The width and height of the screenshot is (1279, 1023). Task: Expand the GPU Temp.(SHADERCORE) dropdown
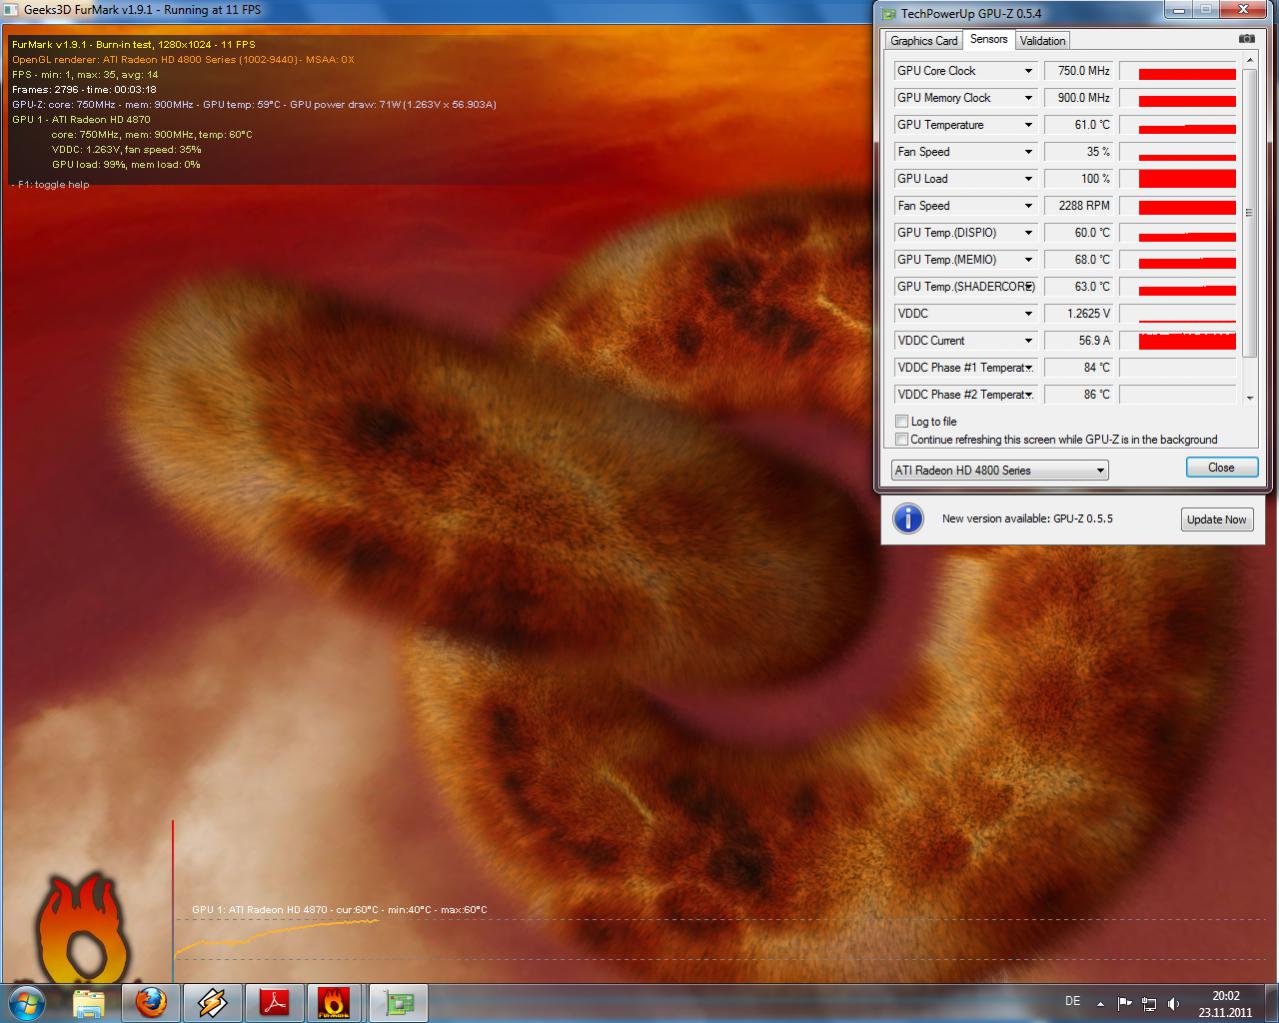tap(1028, 287)
